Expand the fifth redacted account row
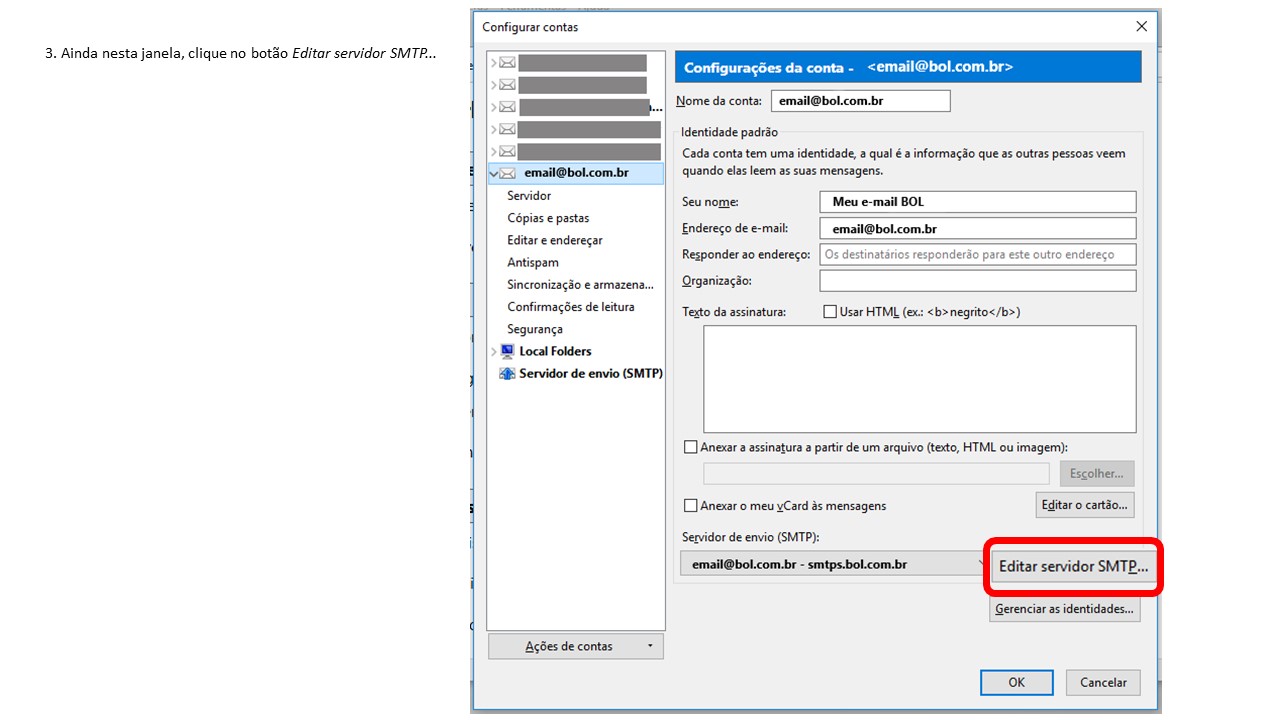 click(x=494, y=151)
